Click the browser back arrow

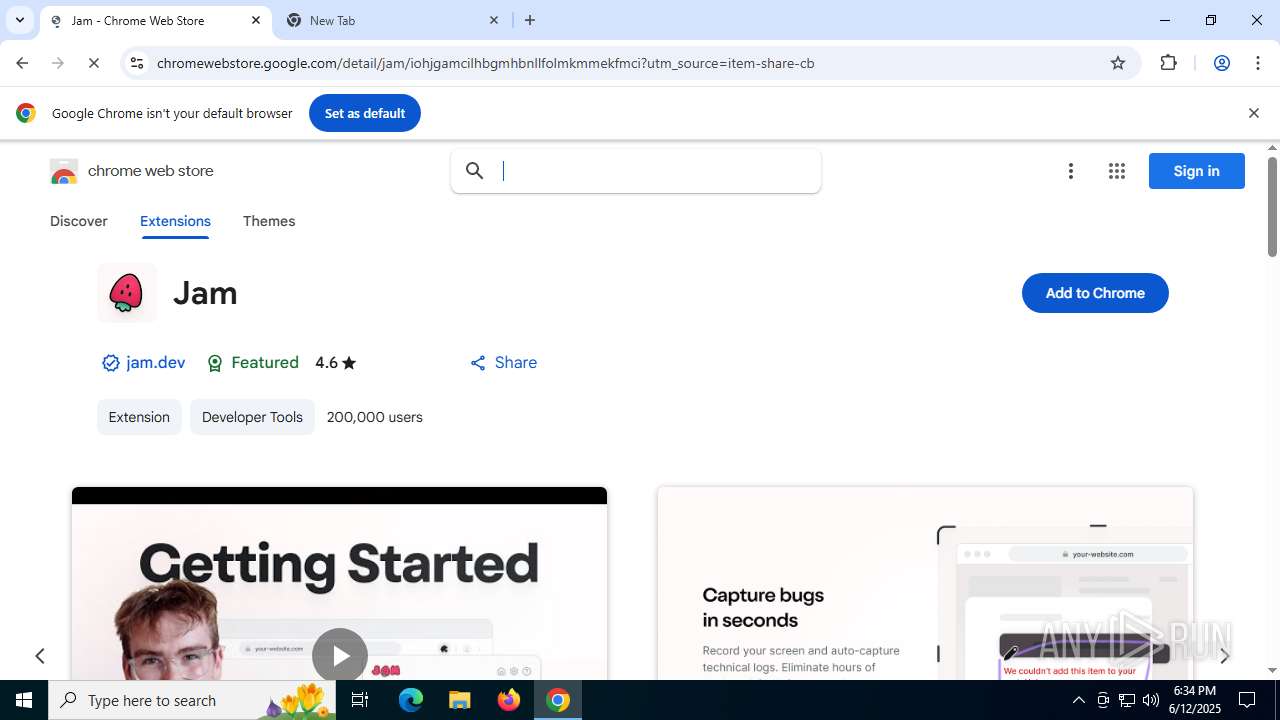click(22, 63)
